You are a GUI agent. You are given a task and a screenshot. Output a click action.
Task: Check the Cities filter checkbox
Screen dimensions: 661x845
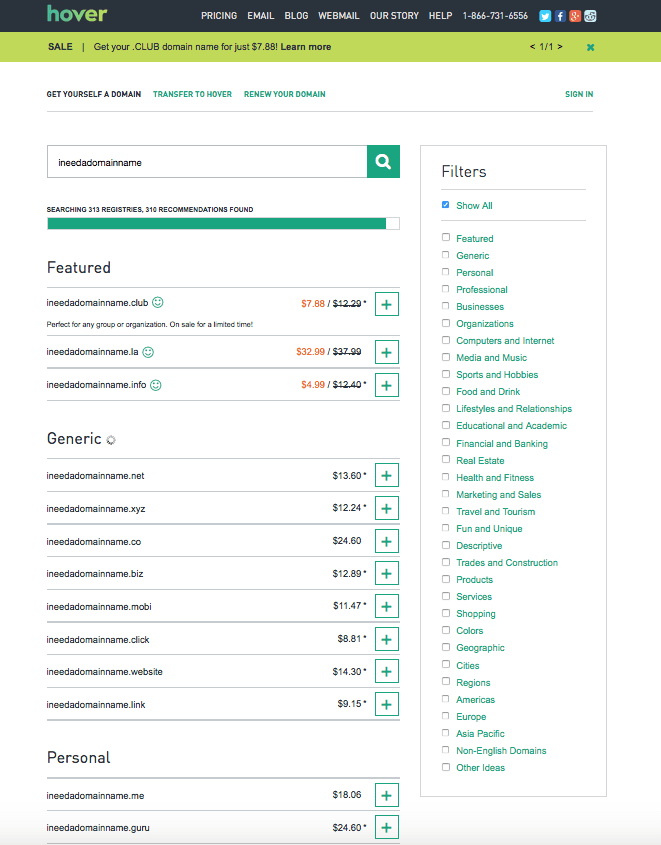(x=446, y=664)
